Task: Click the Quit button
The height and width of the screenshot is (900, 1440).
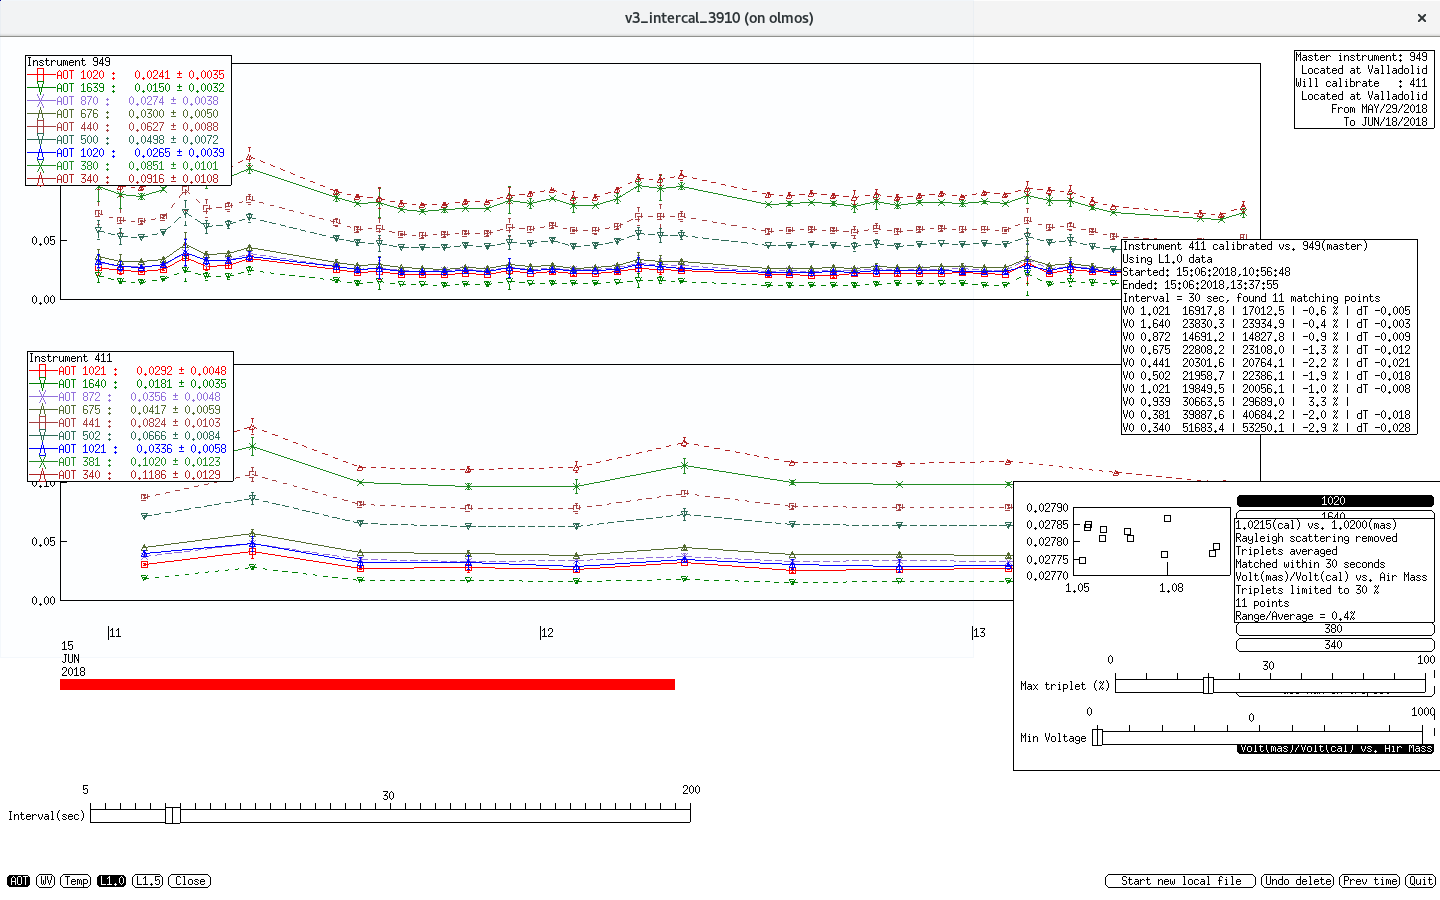Action: (1421, 881)
